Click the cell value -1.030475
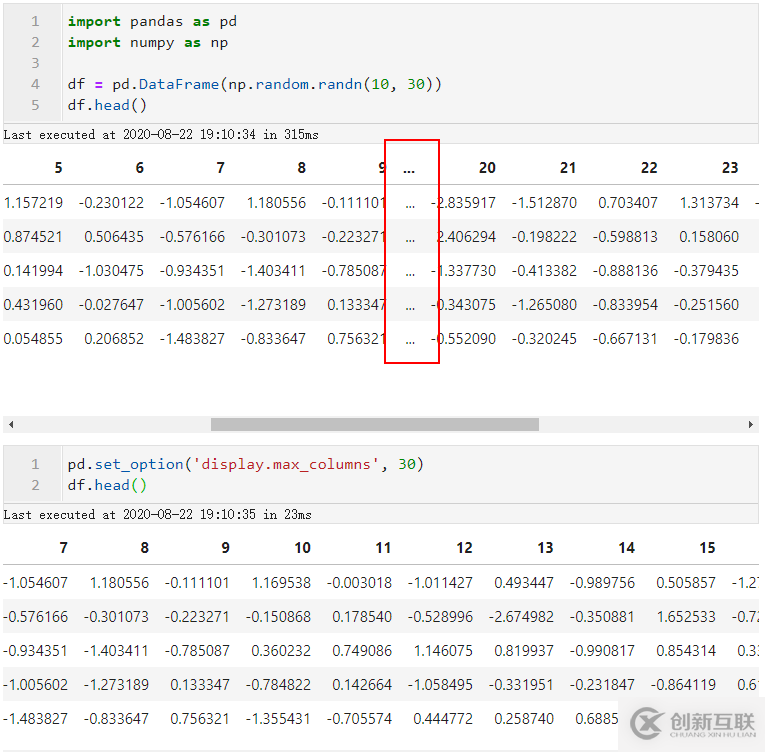765x752 pixels. click(111, 270)
